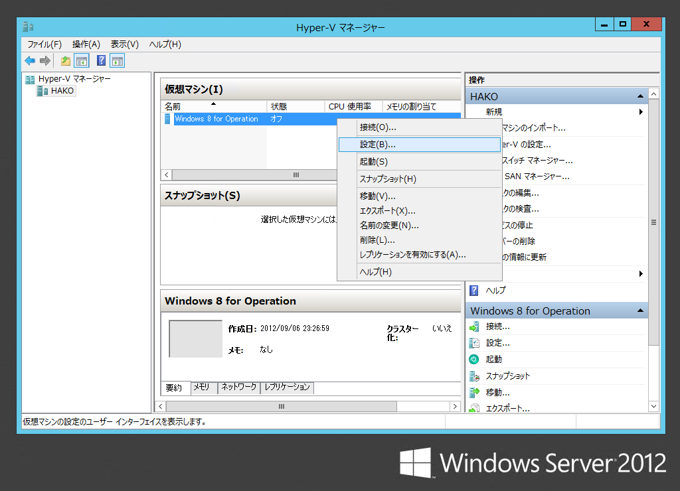
Task: Click 起動 in the actions pane
Action: [494, 360]
